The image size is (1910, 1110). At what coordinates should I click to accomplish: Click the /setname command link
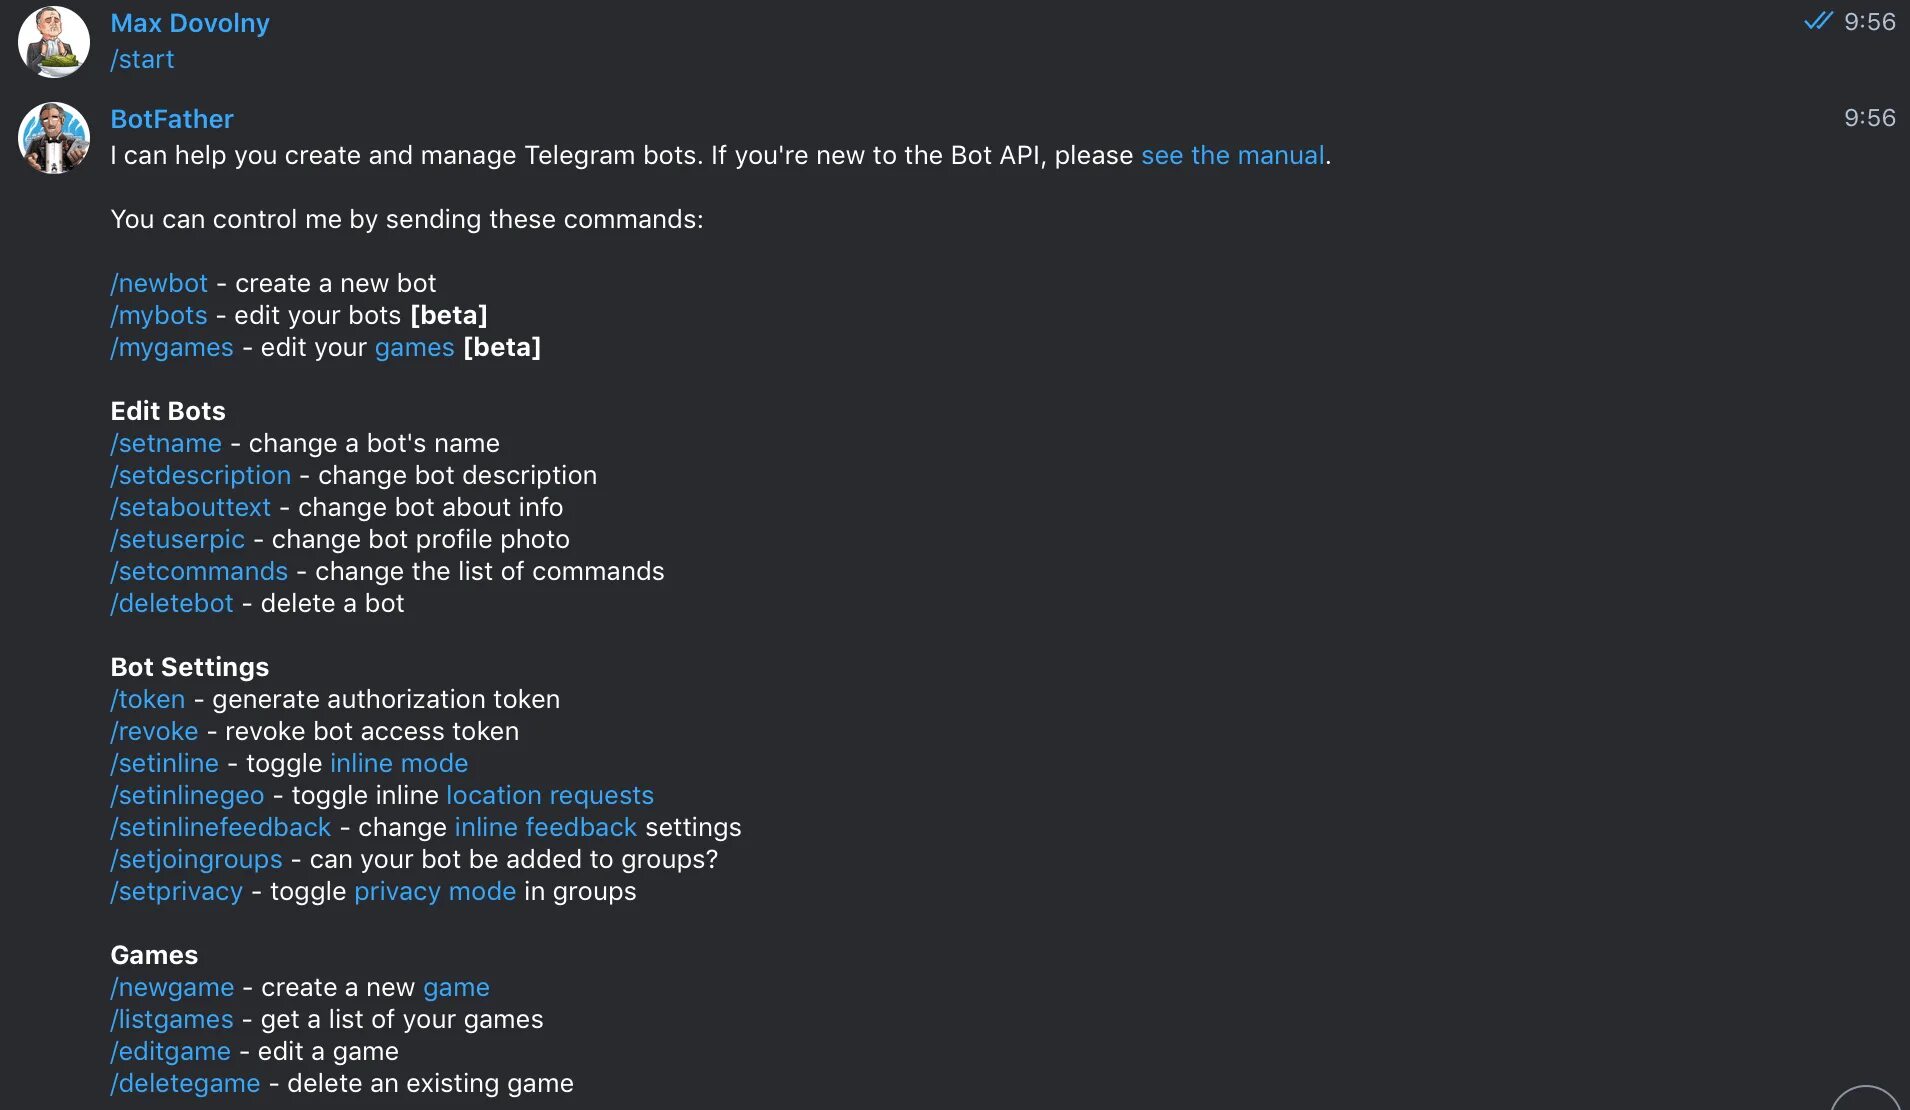(x=166, y=443)
